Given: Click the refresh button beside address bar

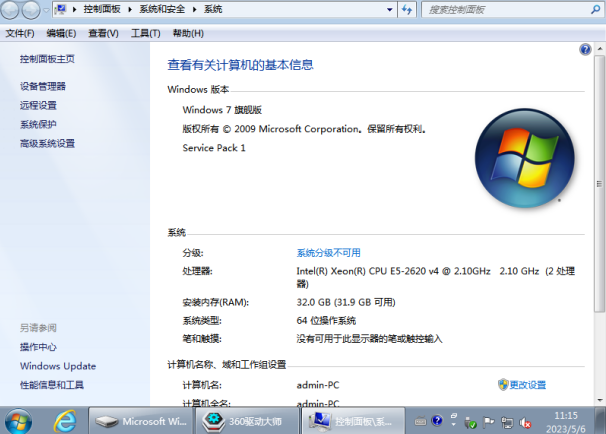Looking at the screenshot, I should pos(407,10).
